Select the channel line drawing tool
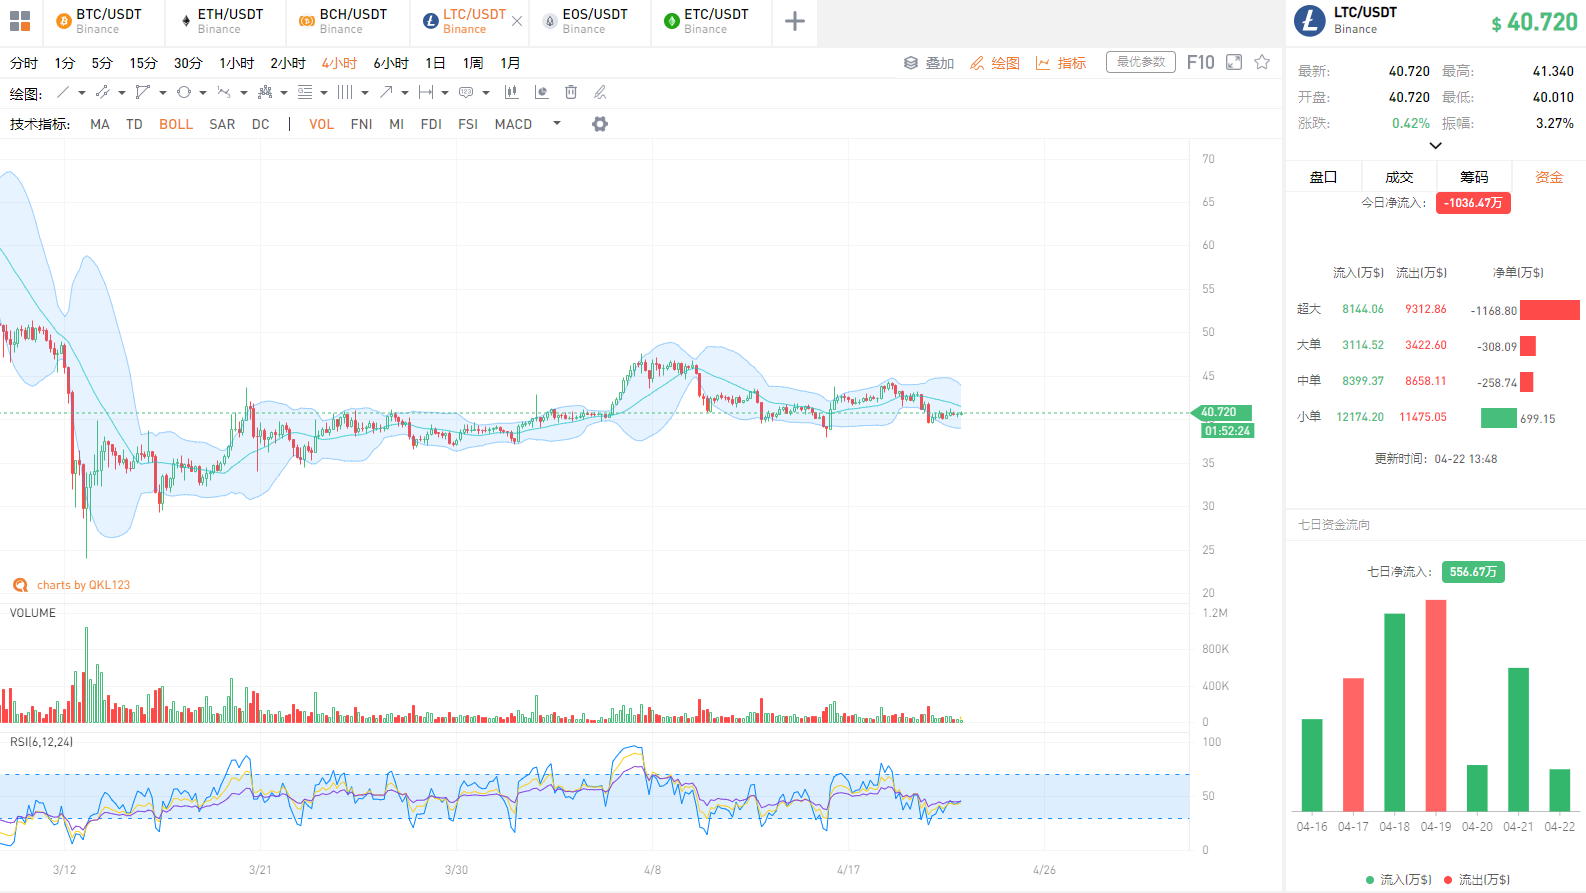The image size is (1586, 893). click(x=102, y=92)
